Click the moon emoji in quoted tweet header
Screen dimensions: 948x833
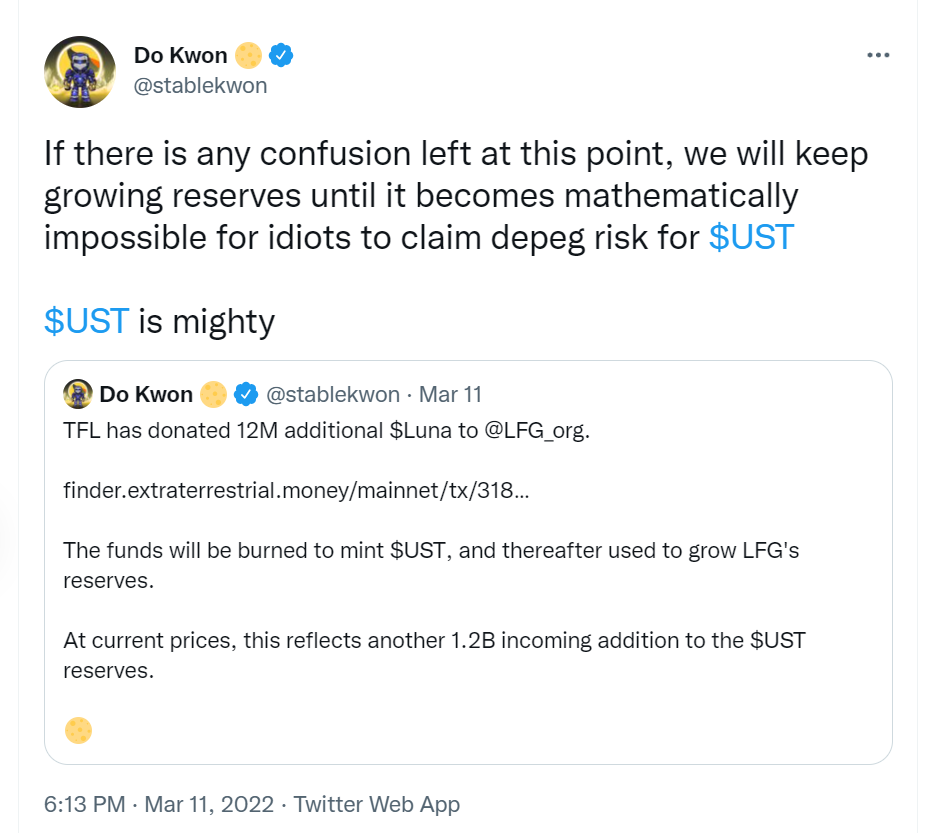pos(213,394)
